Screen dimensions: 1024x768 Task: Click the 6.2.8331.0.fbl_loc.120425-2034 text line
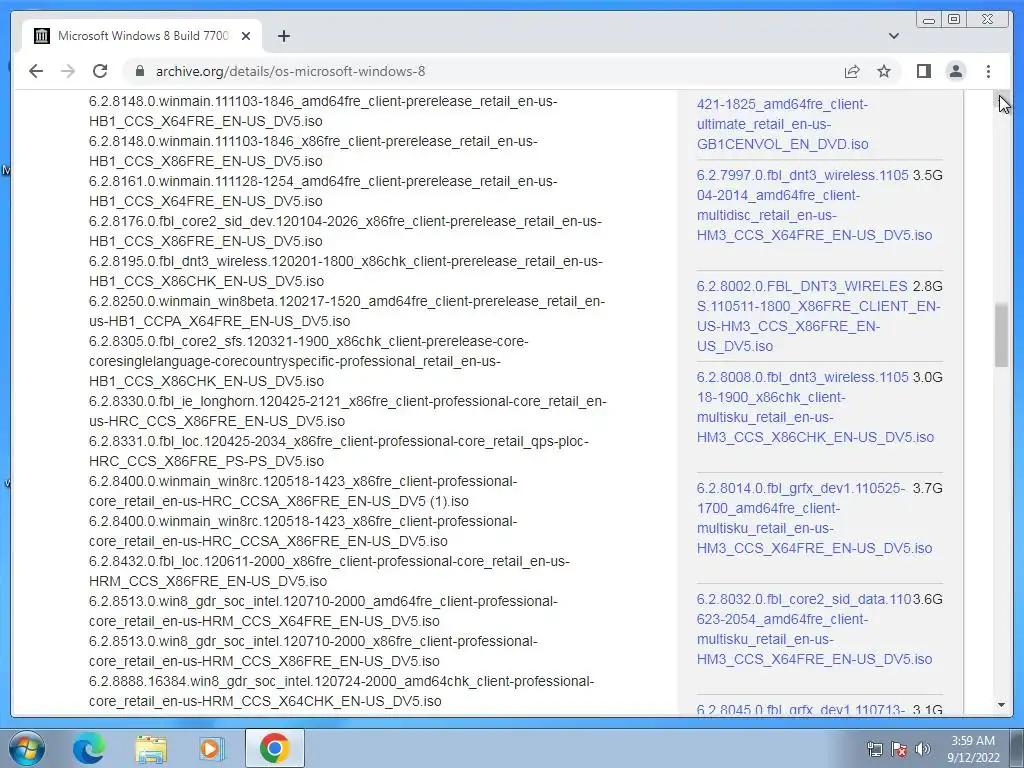(x=339, y=451)
